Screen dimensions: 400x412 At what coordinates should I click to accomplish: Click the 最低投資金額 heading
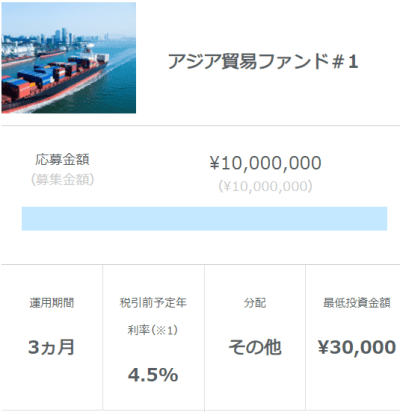pos(357,303)
